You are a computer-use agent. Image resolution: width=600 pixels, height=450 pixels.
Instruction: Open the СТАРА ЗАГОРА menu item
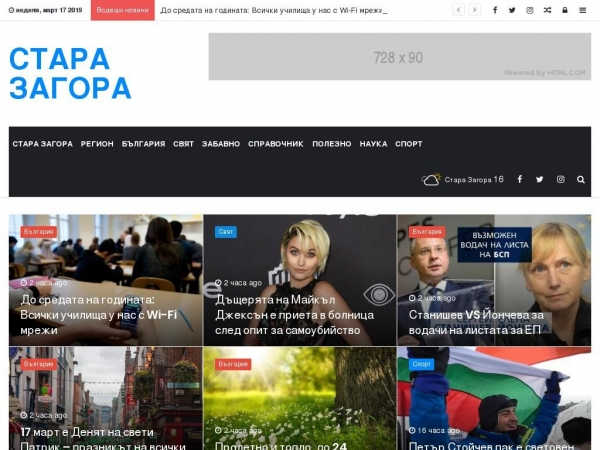42,144
